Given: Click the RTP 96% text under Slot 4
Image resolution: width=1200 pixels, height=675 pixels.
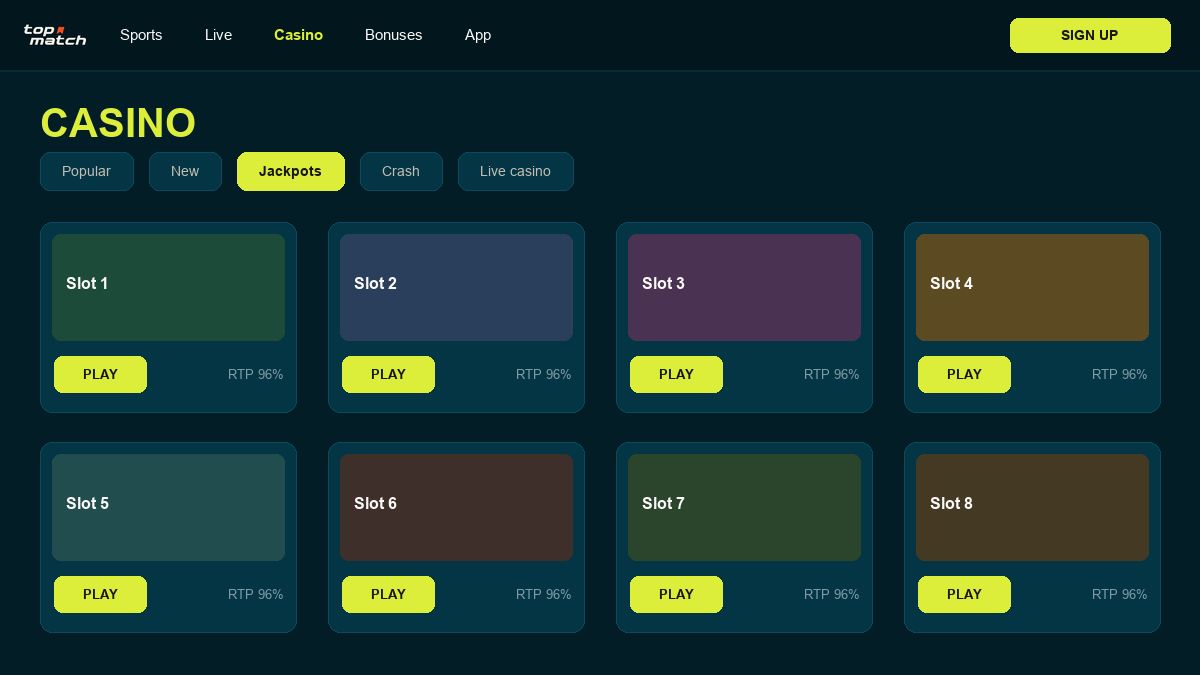Looking at the screenshot, I should [x=1119, y=374].
